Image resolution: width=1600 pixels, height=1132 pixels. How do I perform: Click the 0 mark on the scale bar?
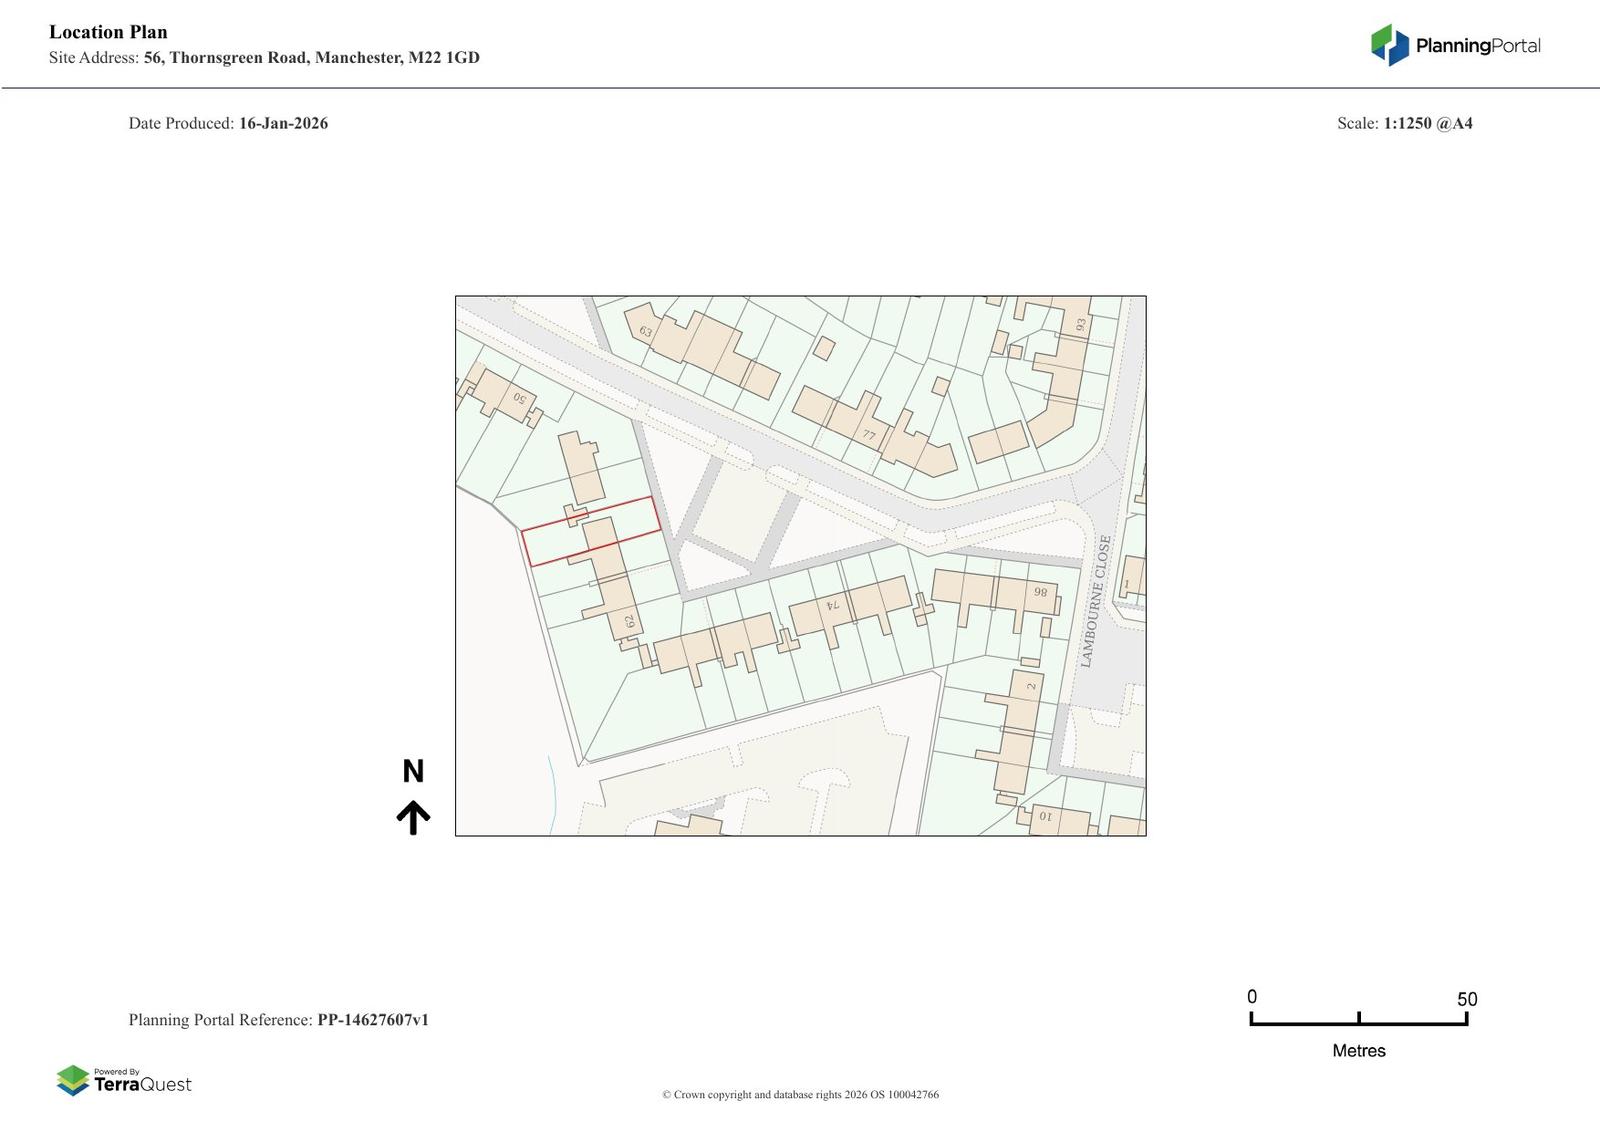coord(1252,997)
